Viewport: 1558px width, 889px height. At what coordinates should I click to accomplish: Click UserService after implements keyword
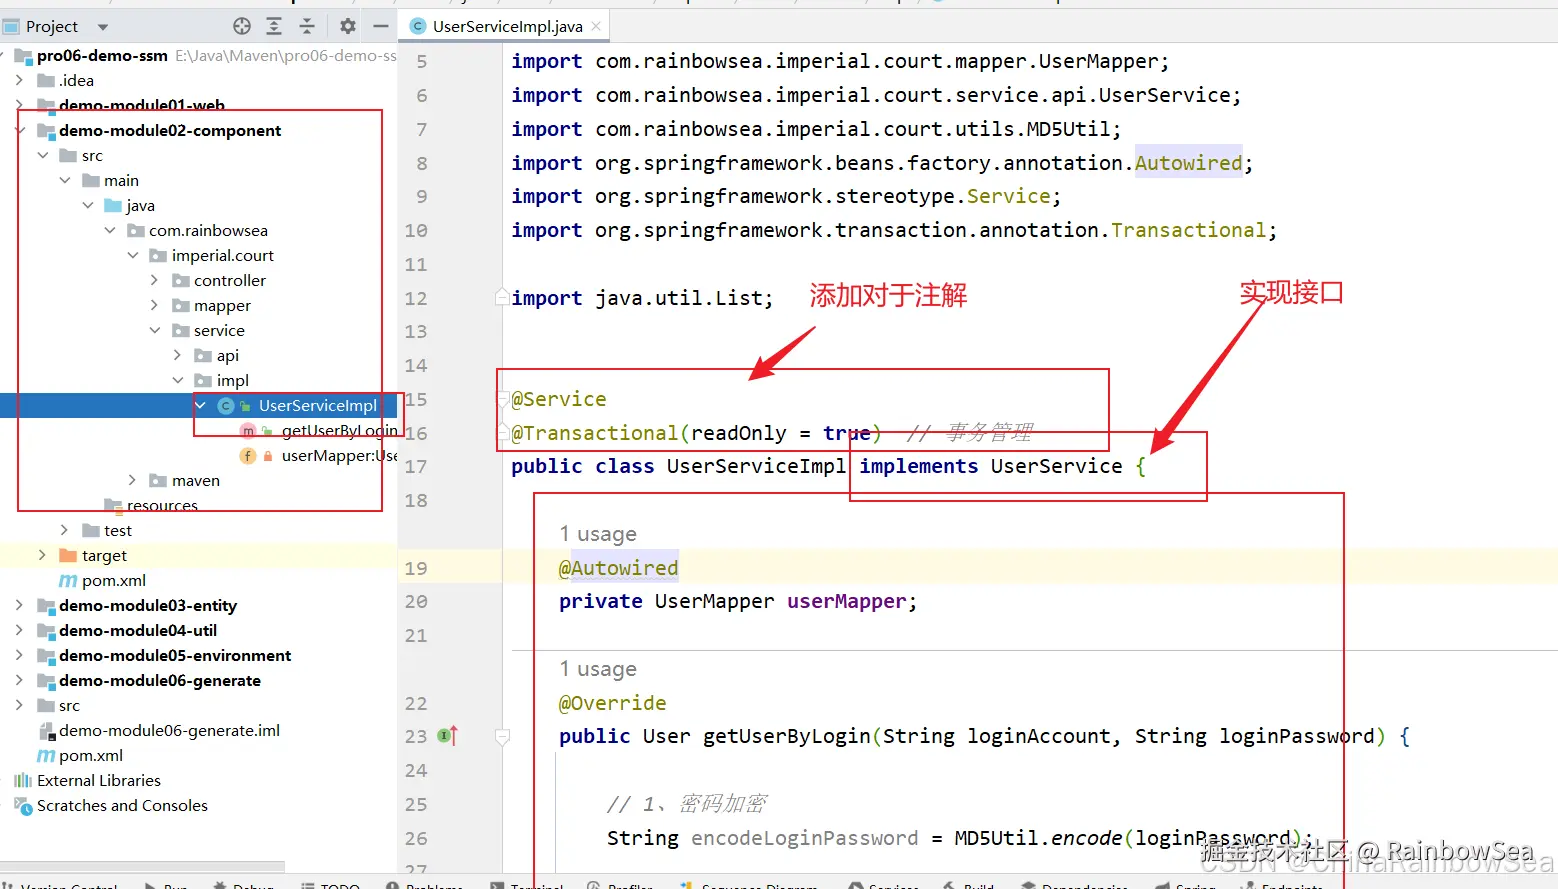point(1056,466)
